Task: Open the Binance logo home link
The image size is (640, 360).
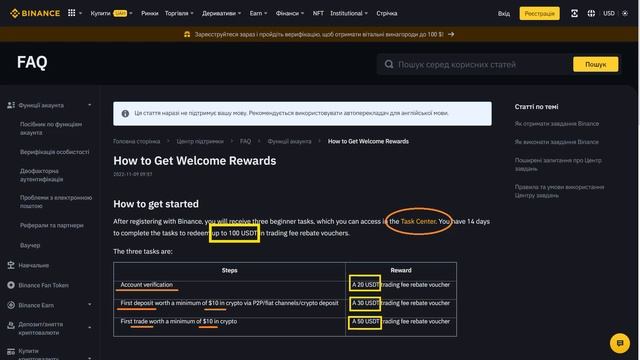Action: click(x=35, y=13)
